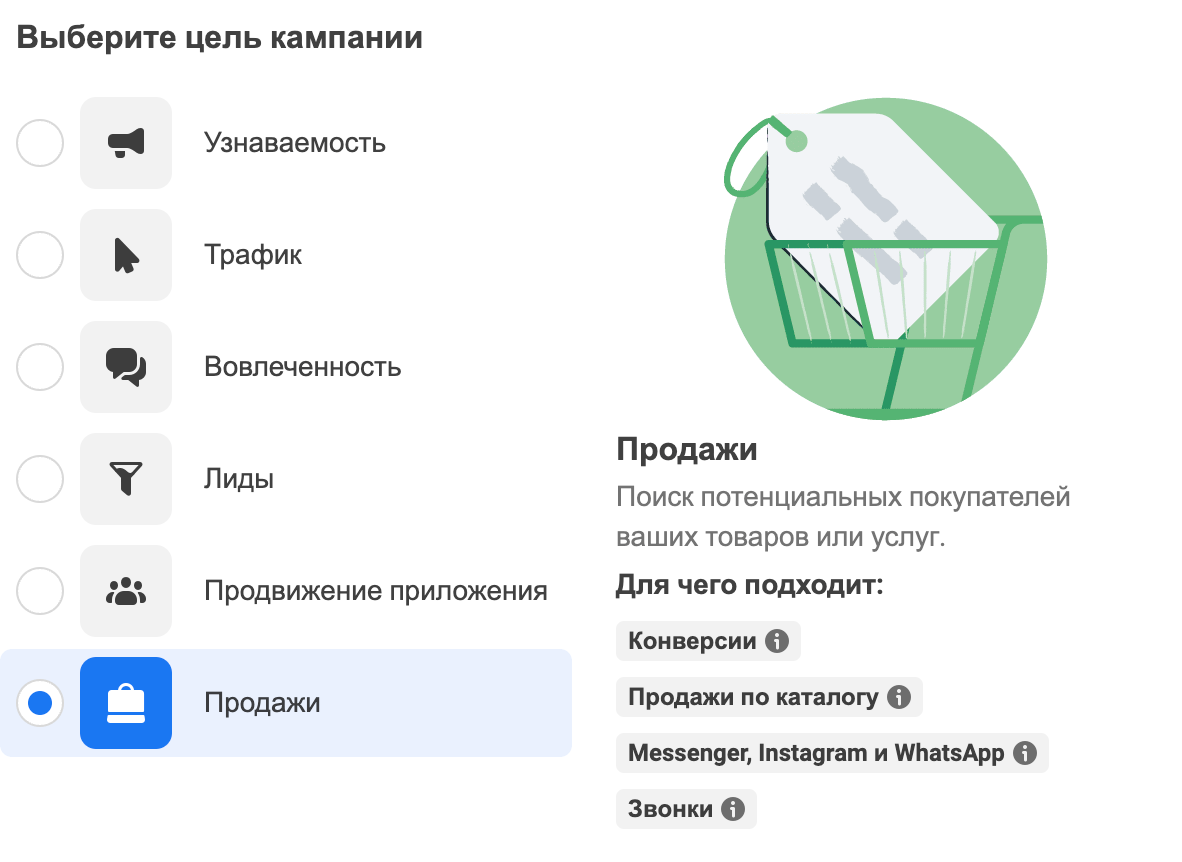Select the Трафик radio button

click(40, 255)
